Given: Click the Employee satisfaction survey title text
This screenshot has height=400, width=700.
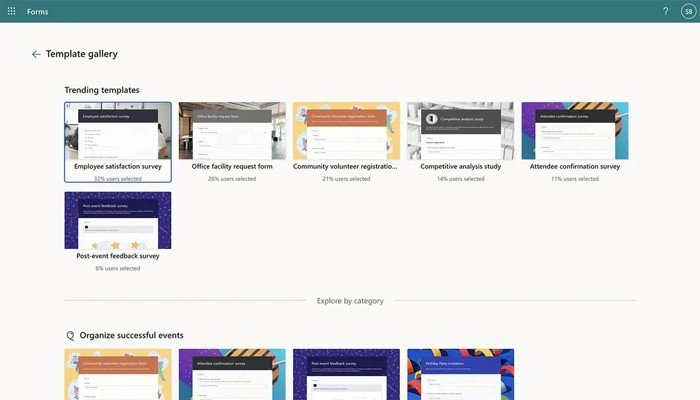Looking at the screenshot, I should coord(118,167).
